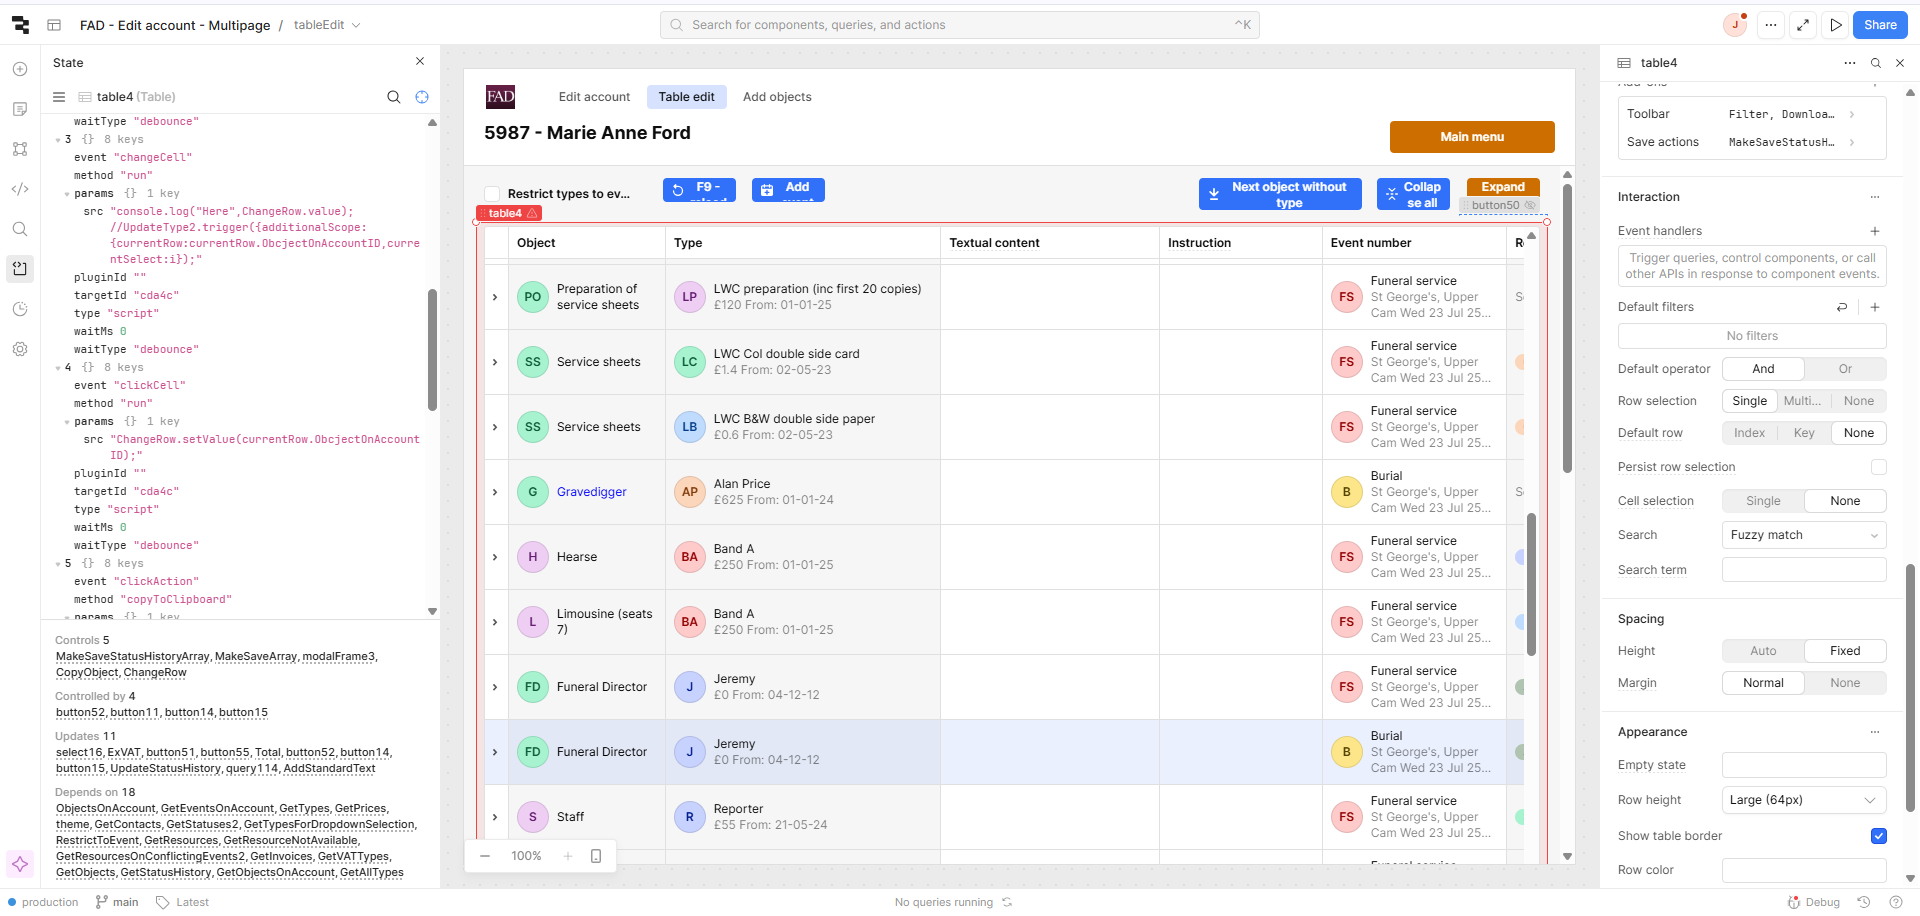Click the Main menu button

click(x=1471, y=137)
